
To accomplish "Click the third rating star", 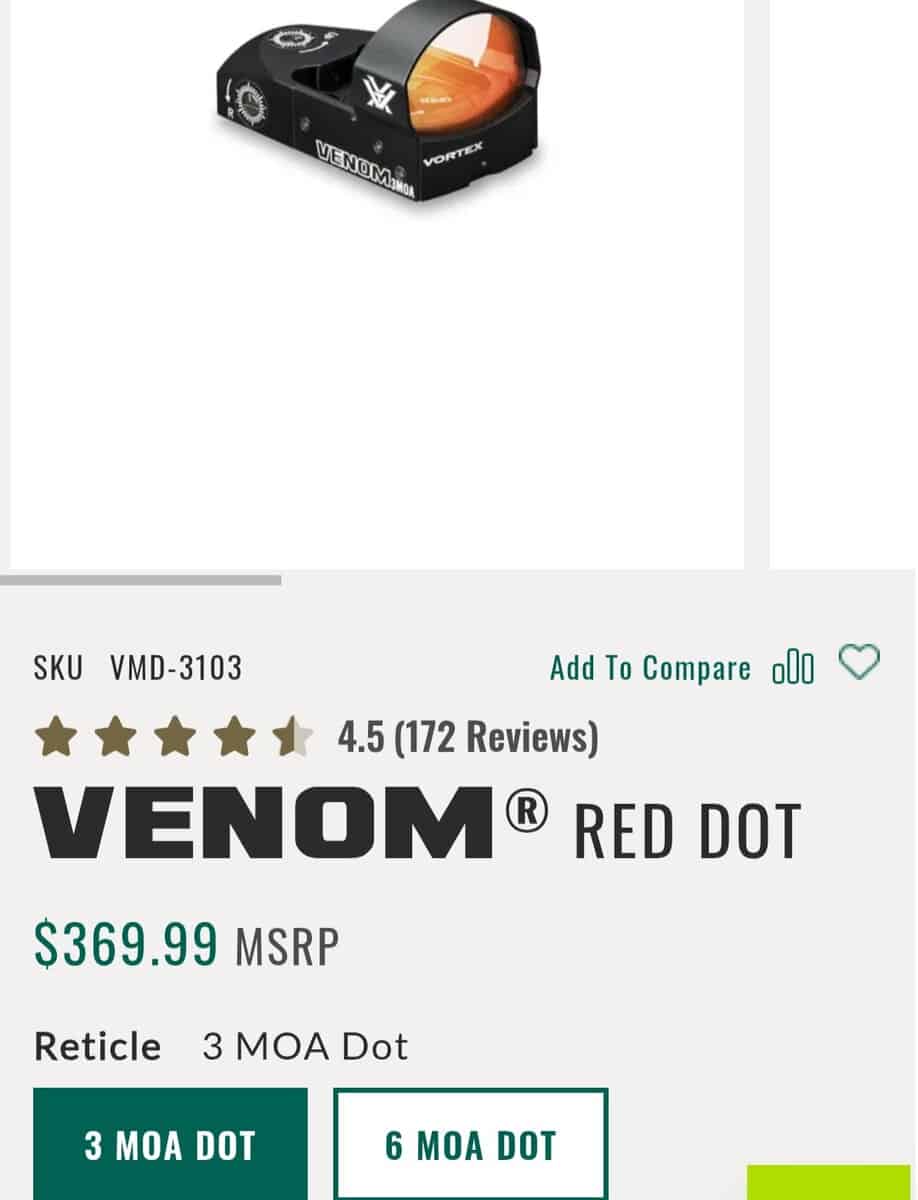I will pos(175,738).
